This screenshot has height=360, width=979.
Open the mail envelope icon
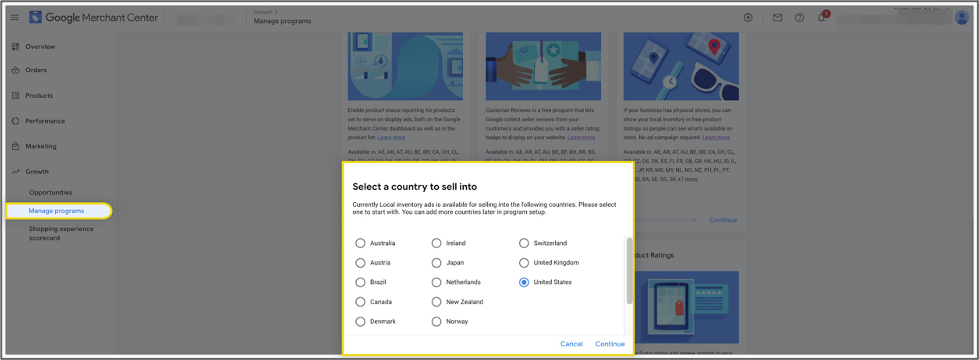(x=777, y=17)
